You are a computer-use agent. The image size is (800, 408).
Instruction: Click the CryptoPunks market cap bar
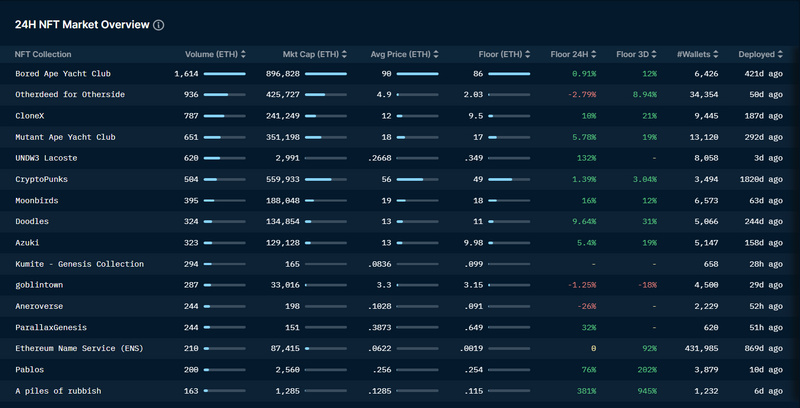[x=325, y=179]
